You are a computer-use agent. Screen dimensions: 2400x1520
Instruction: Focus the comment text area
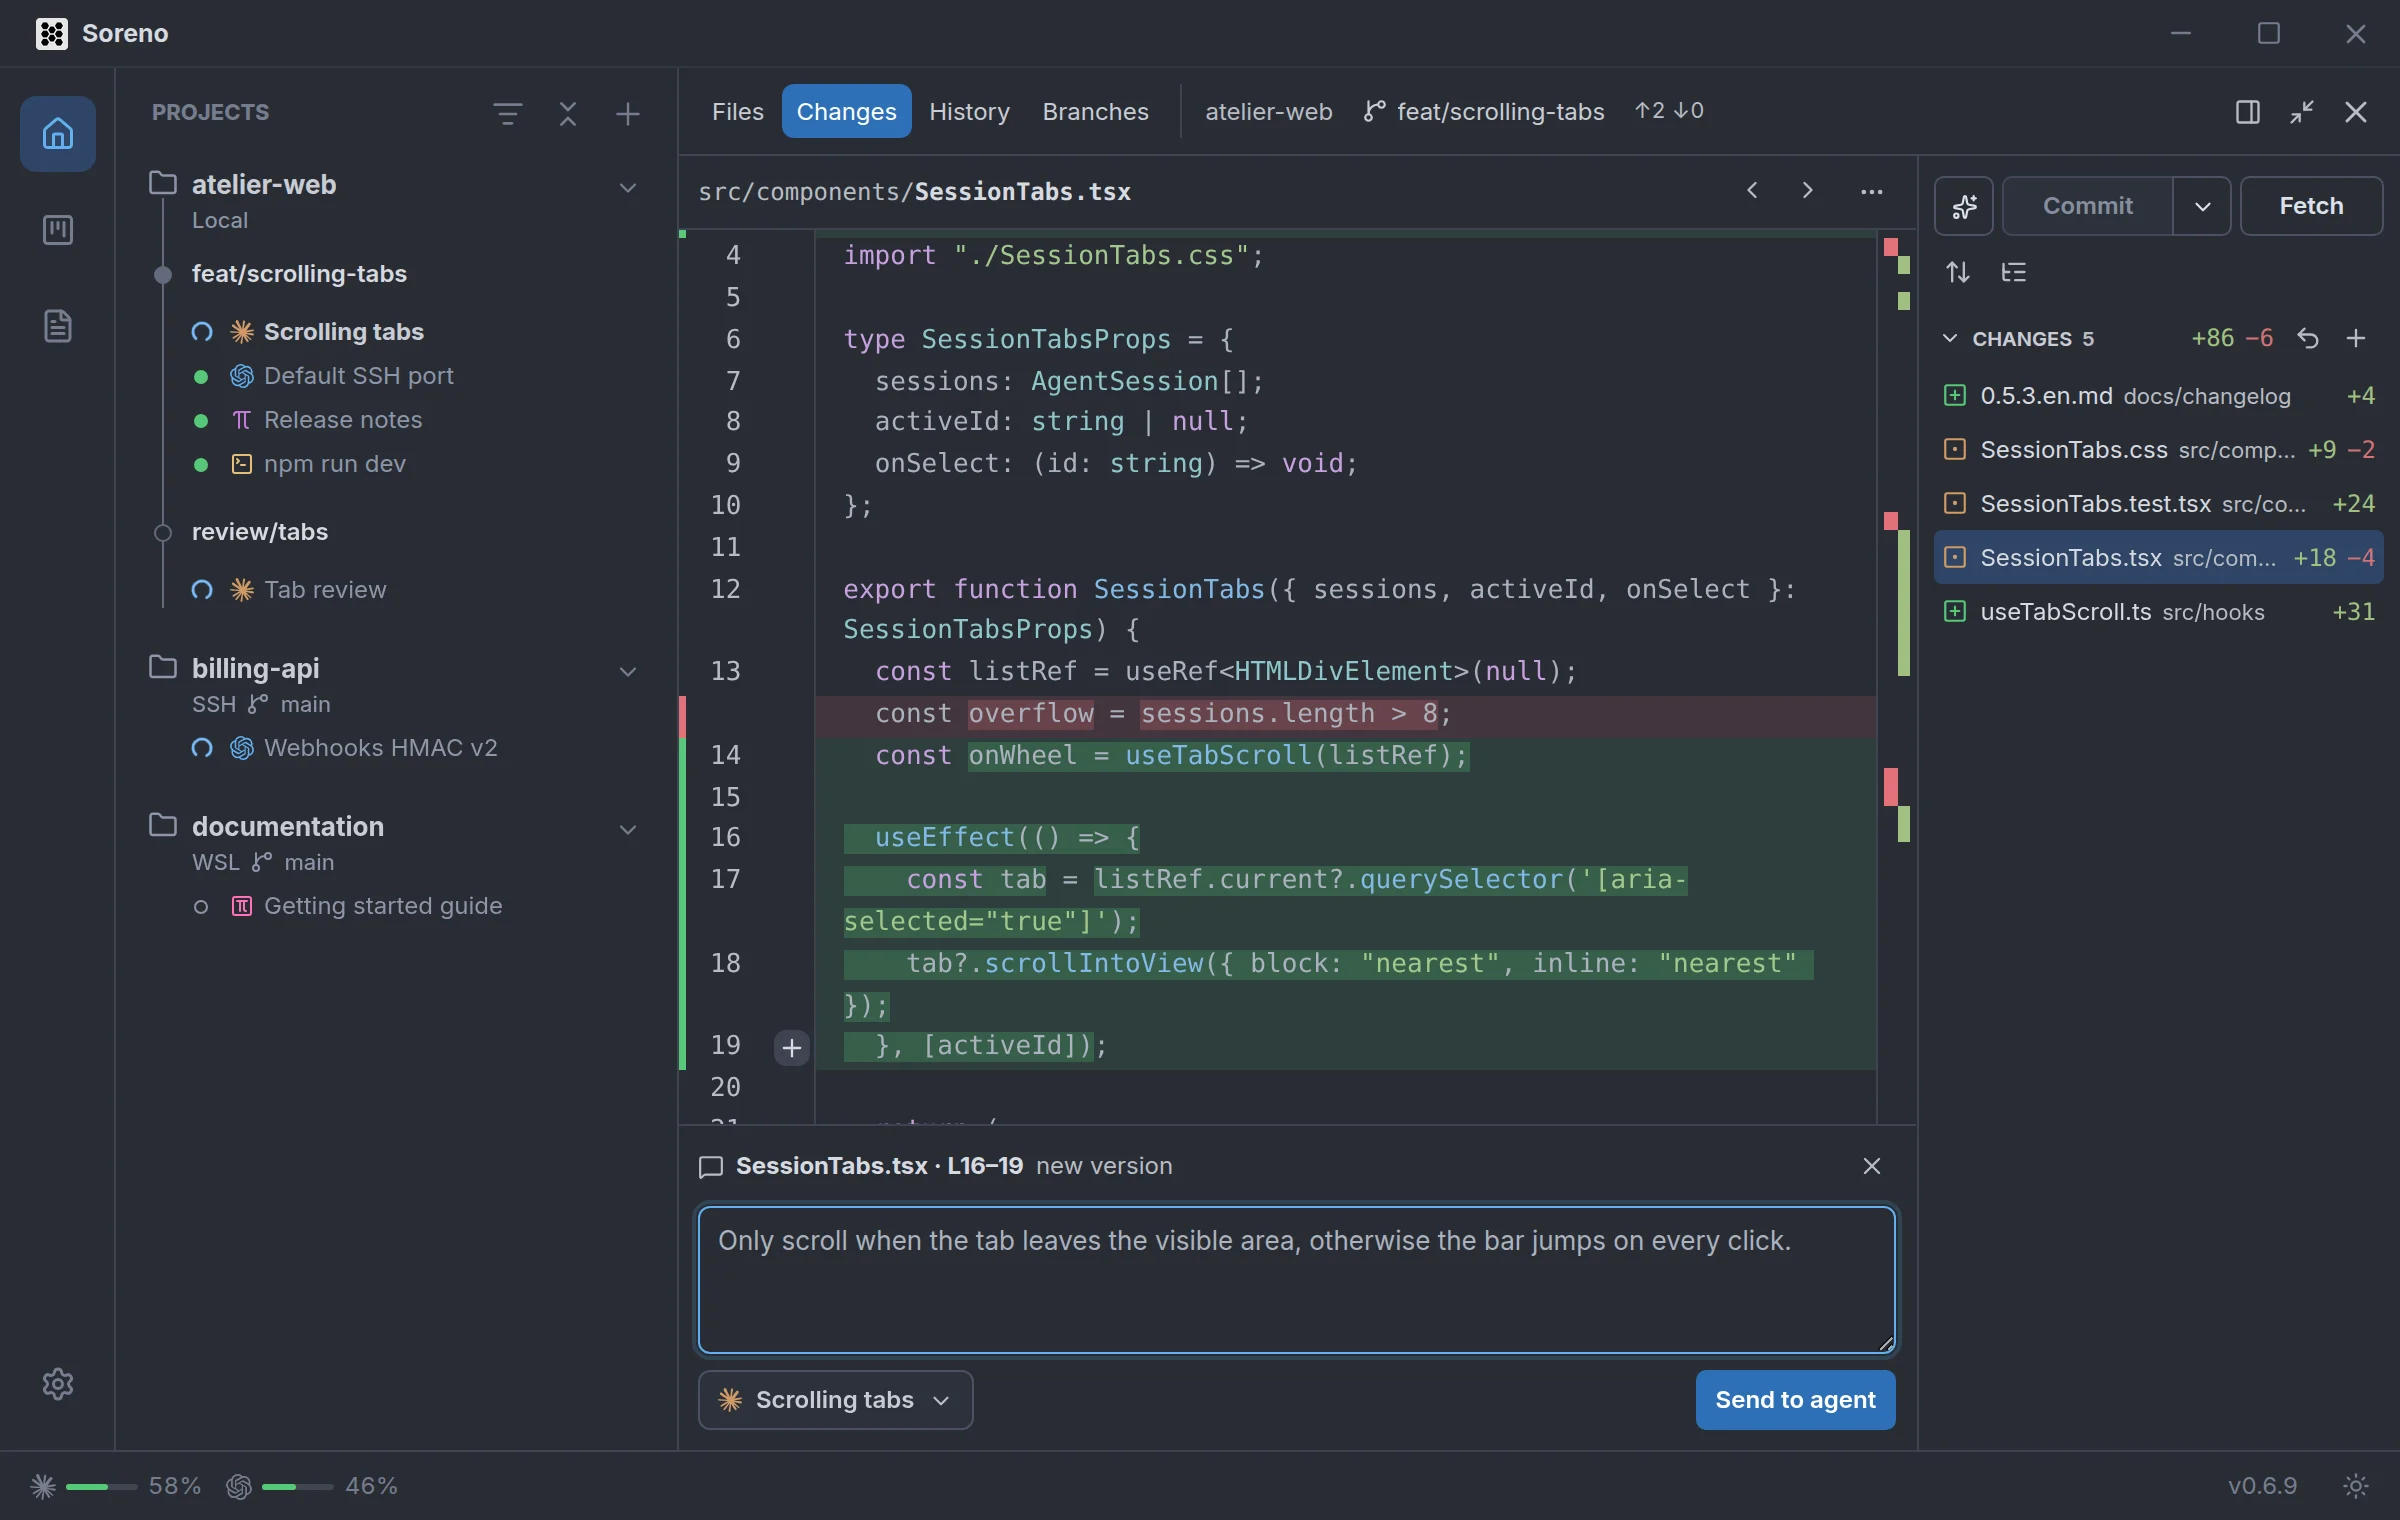[1296, 1280]
